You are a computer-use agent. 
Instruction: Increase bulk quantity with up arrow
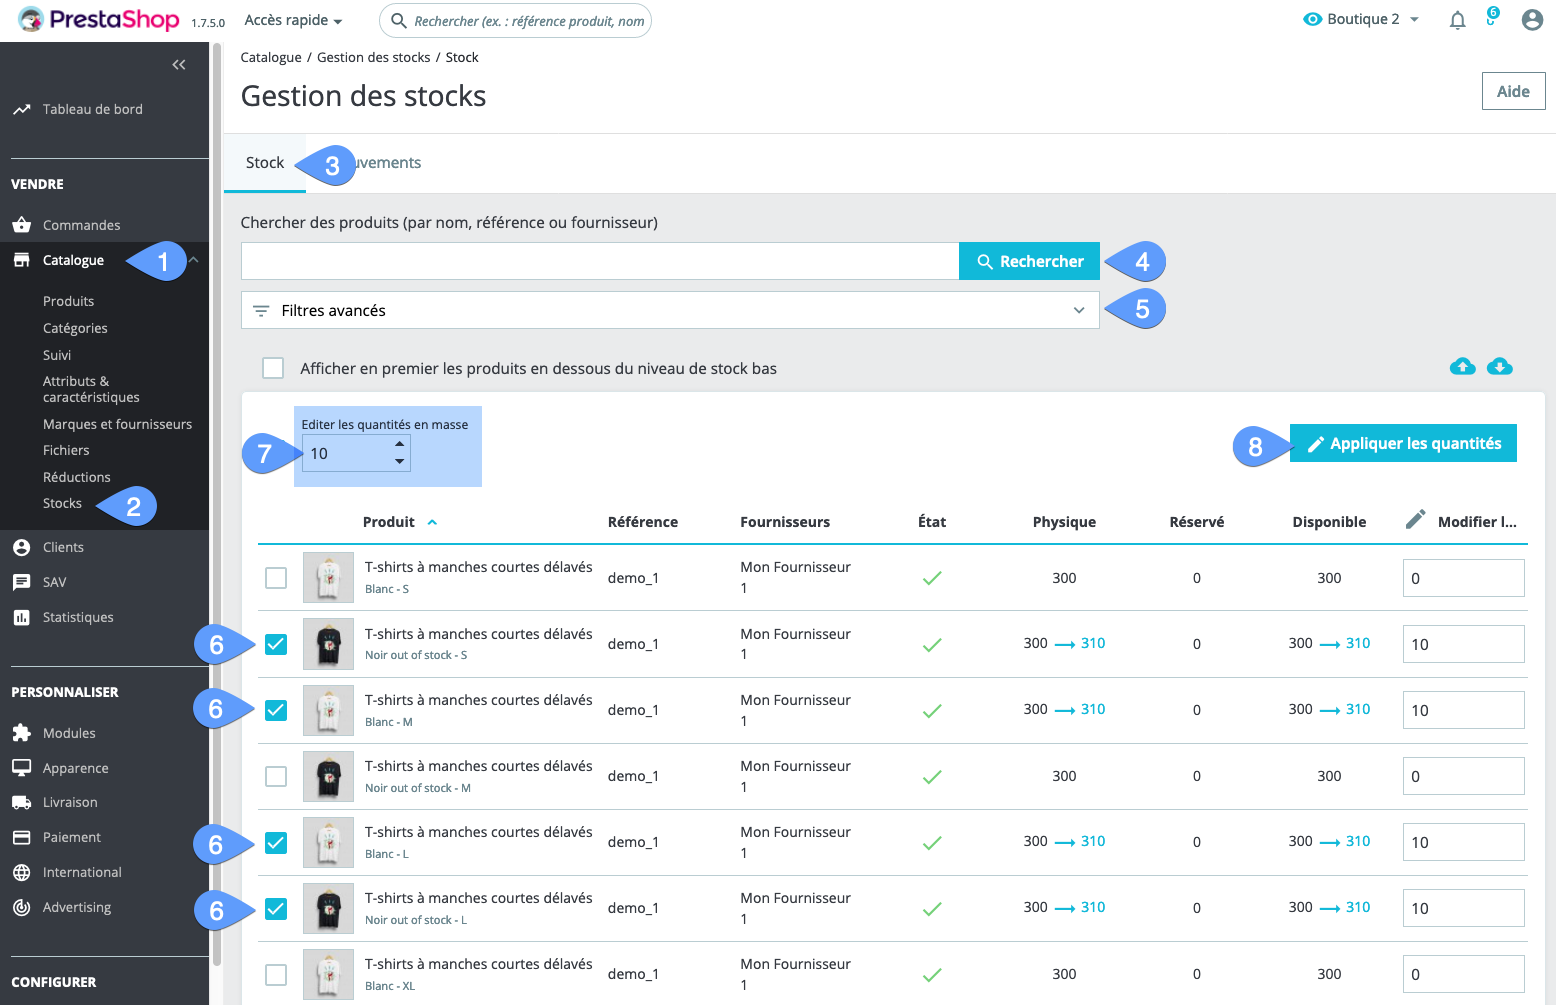coord(399,444)
